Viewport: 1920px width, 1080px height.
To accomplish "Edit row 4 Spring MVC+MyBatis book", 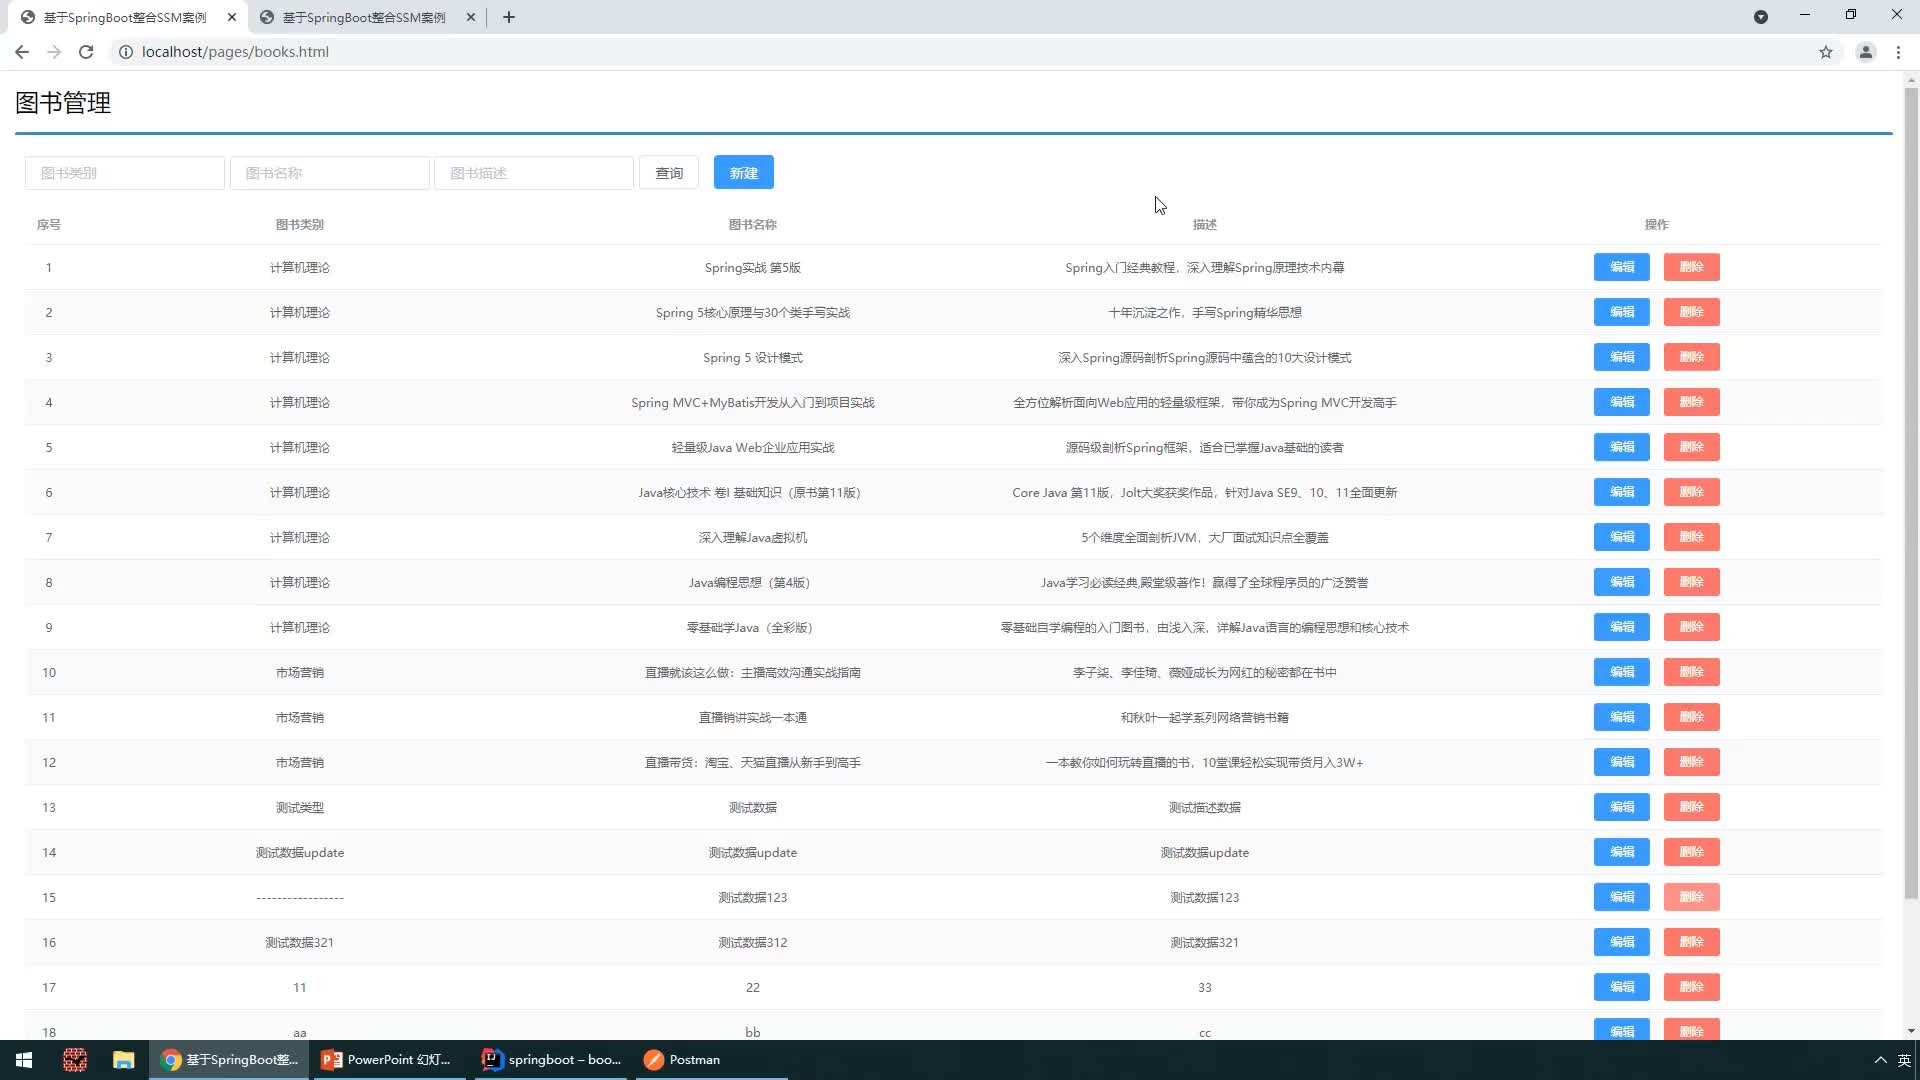I will point(1622,402).
